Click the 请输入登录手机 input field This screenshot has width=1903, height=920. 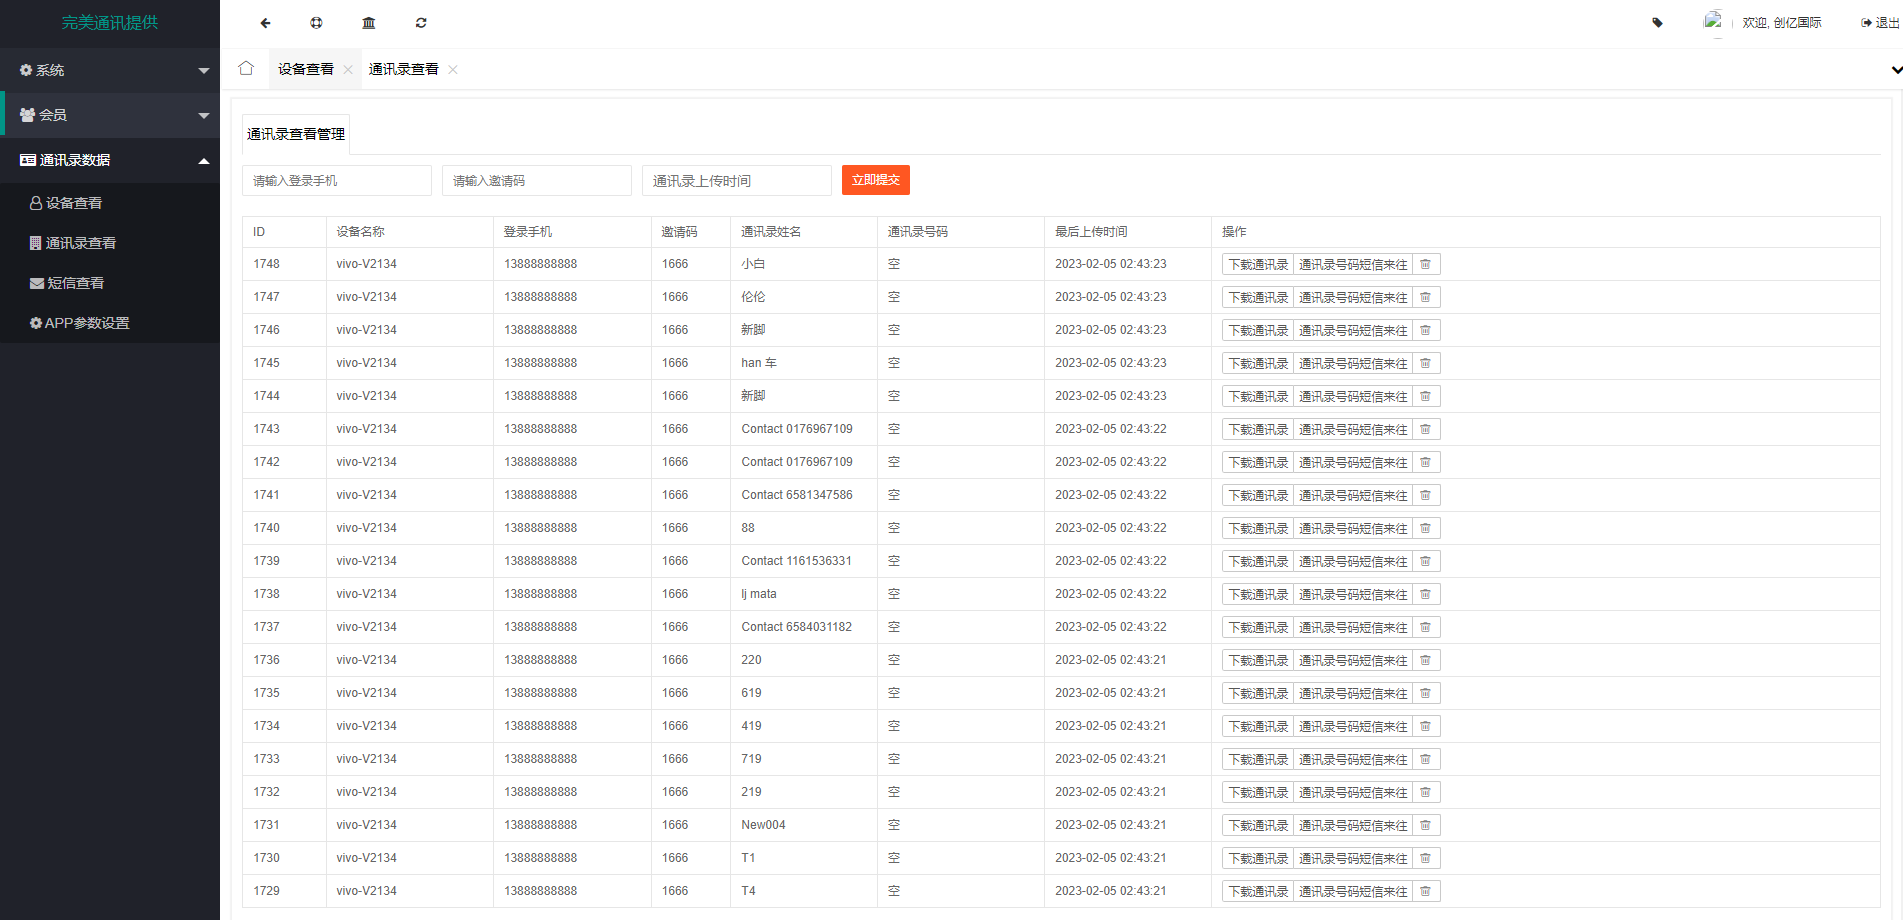[x=337, y=181]
